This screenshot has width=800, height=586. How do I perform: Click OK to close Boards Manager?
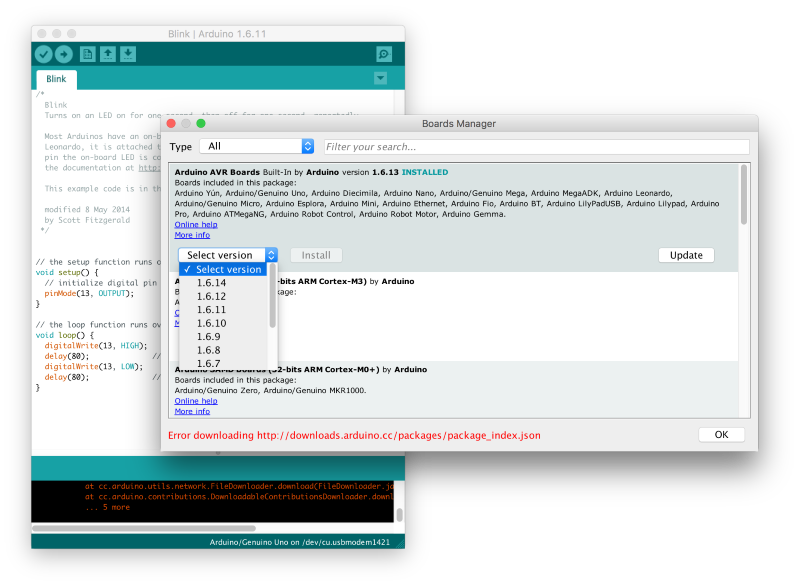[721, 435]
